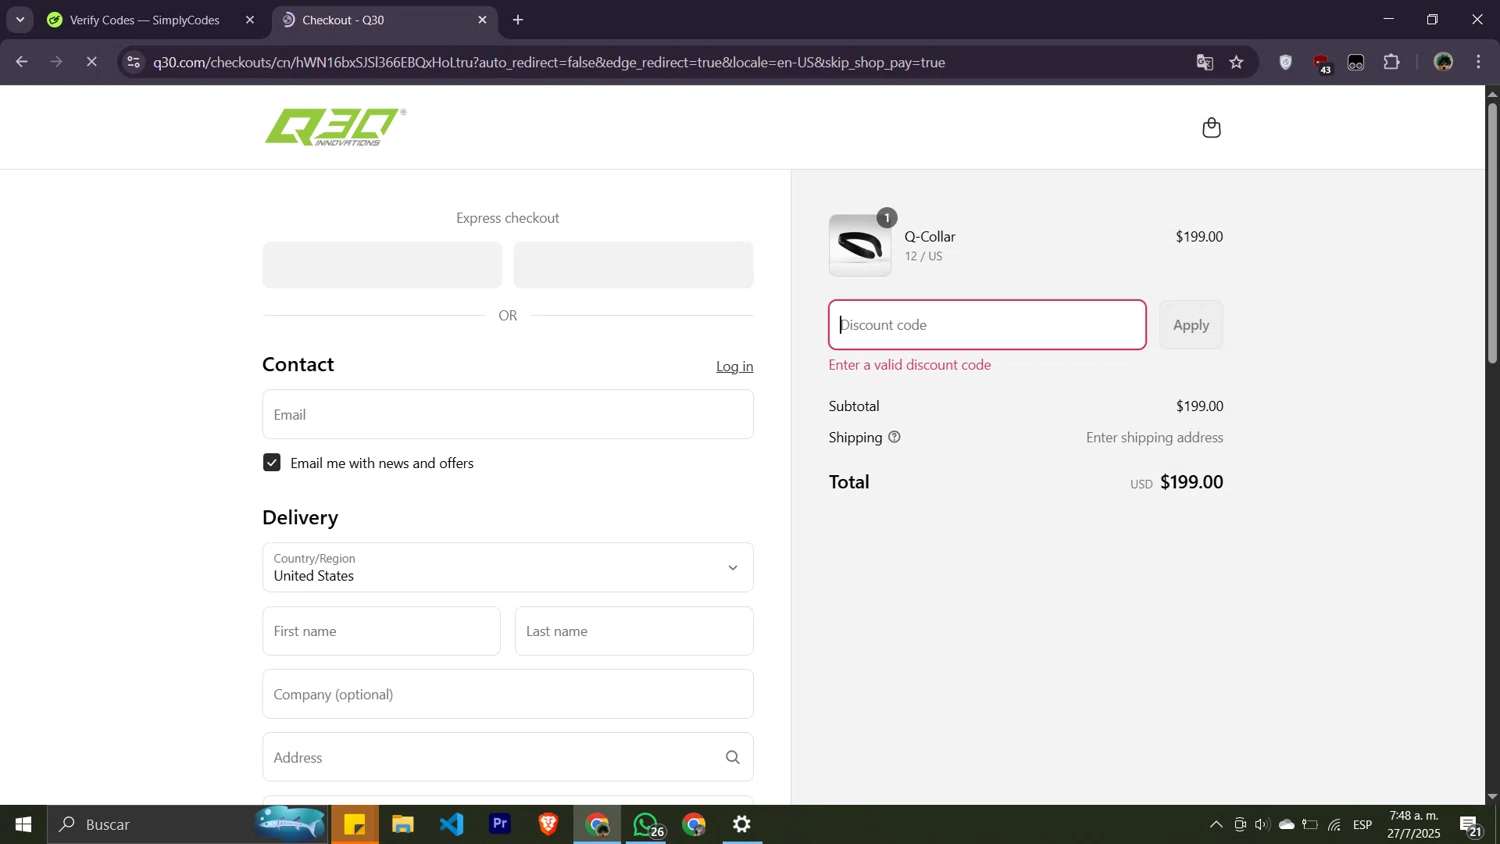This screenshot has height=844, width=1500.
Task: Click the Q-Collar product thumbnail
Action: tap(860, 245)
